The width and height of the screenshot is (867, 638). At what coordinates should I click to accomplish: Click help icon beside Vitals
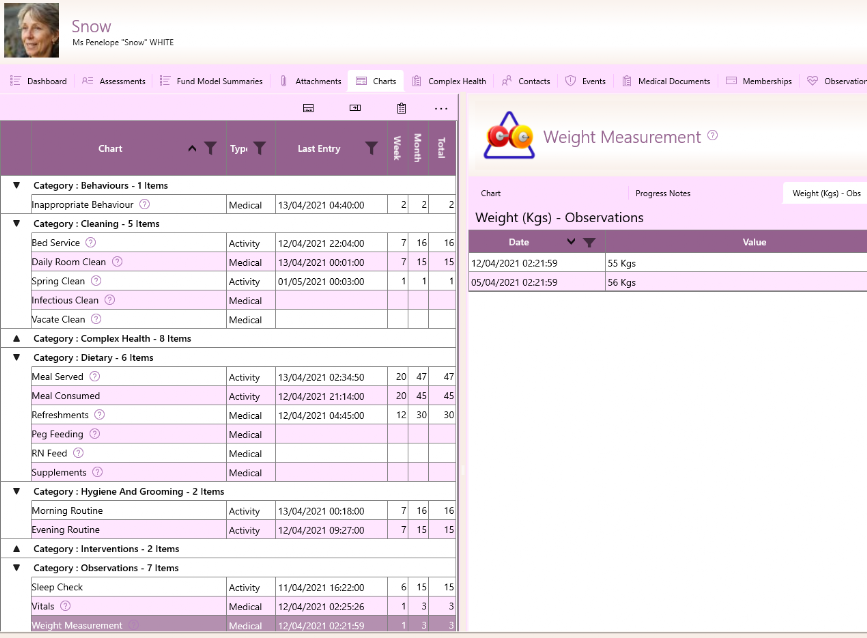coord(65,605)
